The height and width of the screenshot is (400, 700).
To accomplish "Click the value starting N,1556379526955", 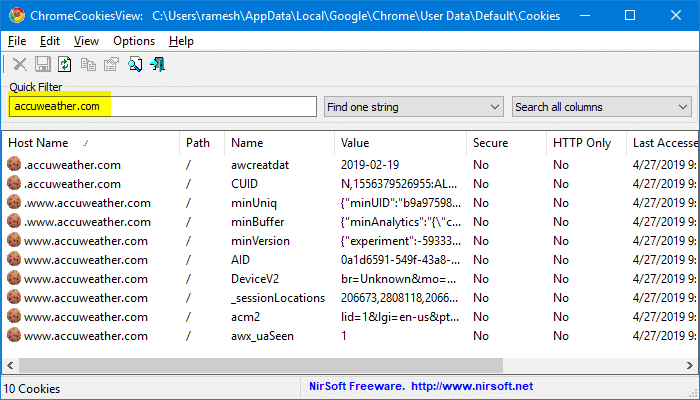I will point(399,184).
